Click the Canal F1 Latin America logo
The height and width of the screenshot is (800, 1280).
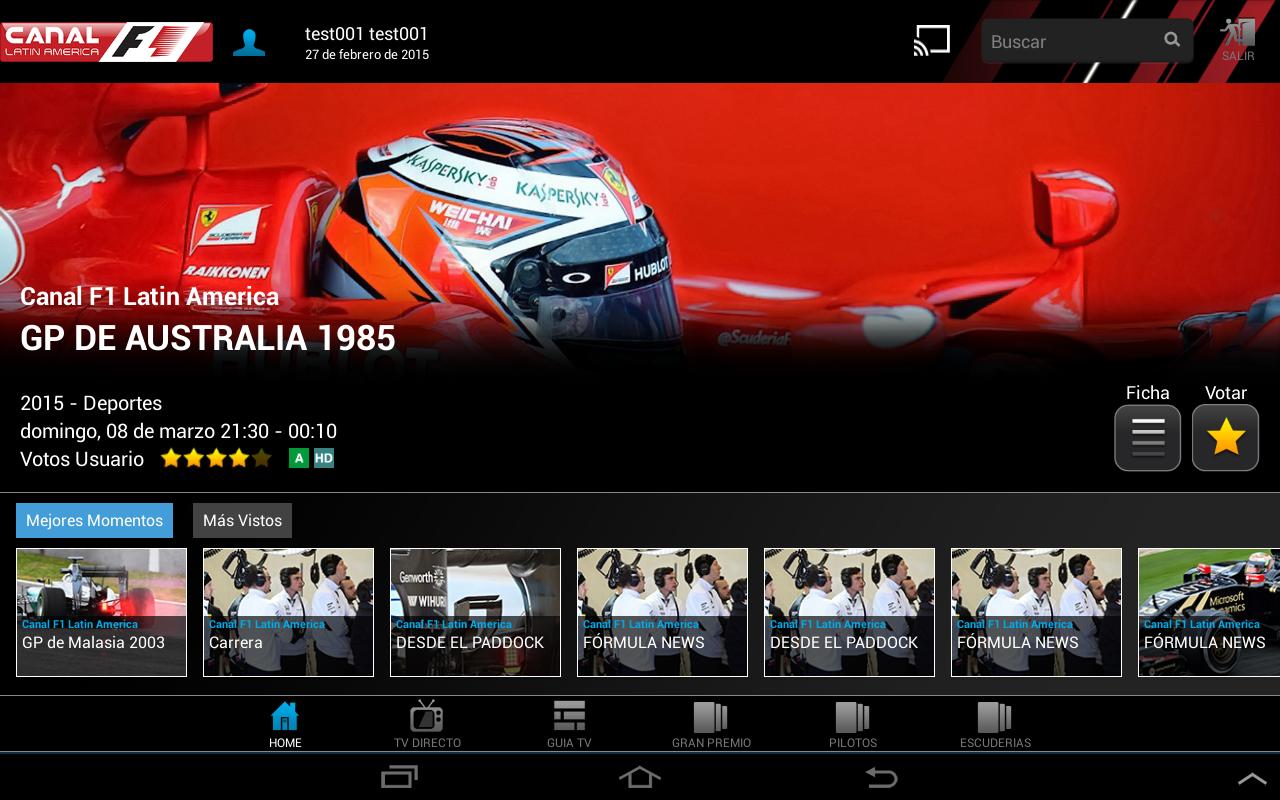click(x=107, y=41)
